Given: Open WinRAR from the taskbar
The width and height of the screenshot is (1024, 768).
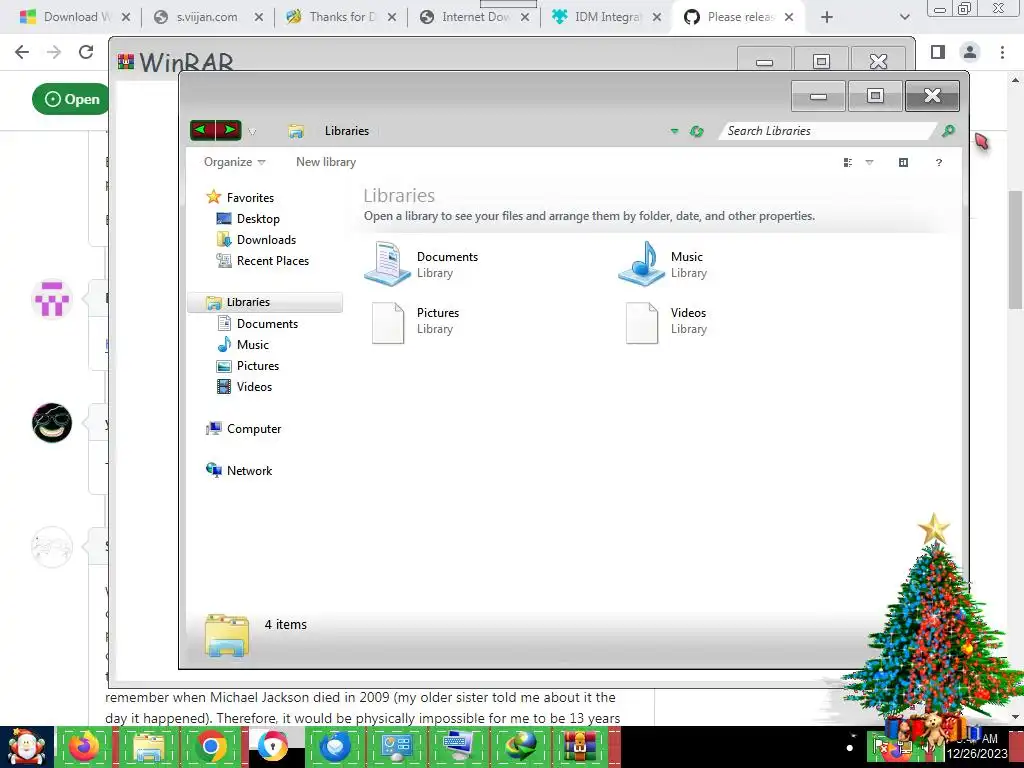Looking at the screenshot, I should (580, 746).
